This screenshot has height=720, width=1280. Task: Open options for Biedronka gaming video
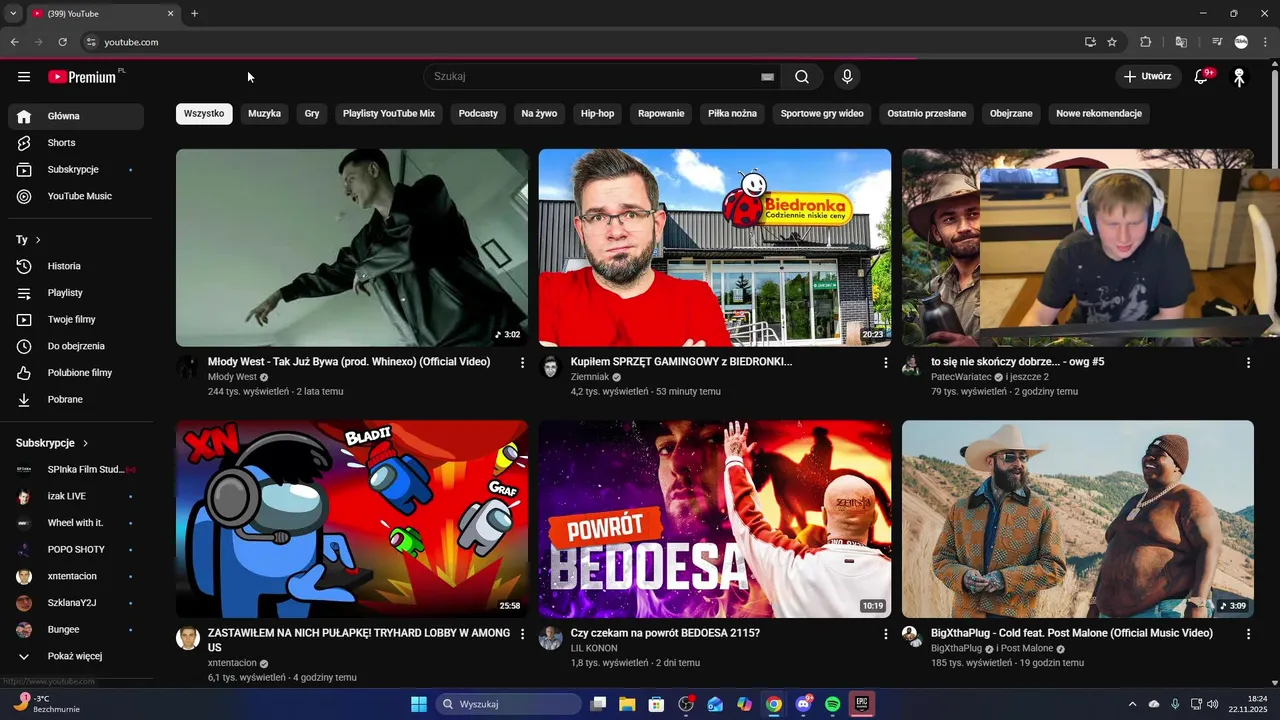[885, 363]
